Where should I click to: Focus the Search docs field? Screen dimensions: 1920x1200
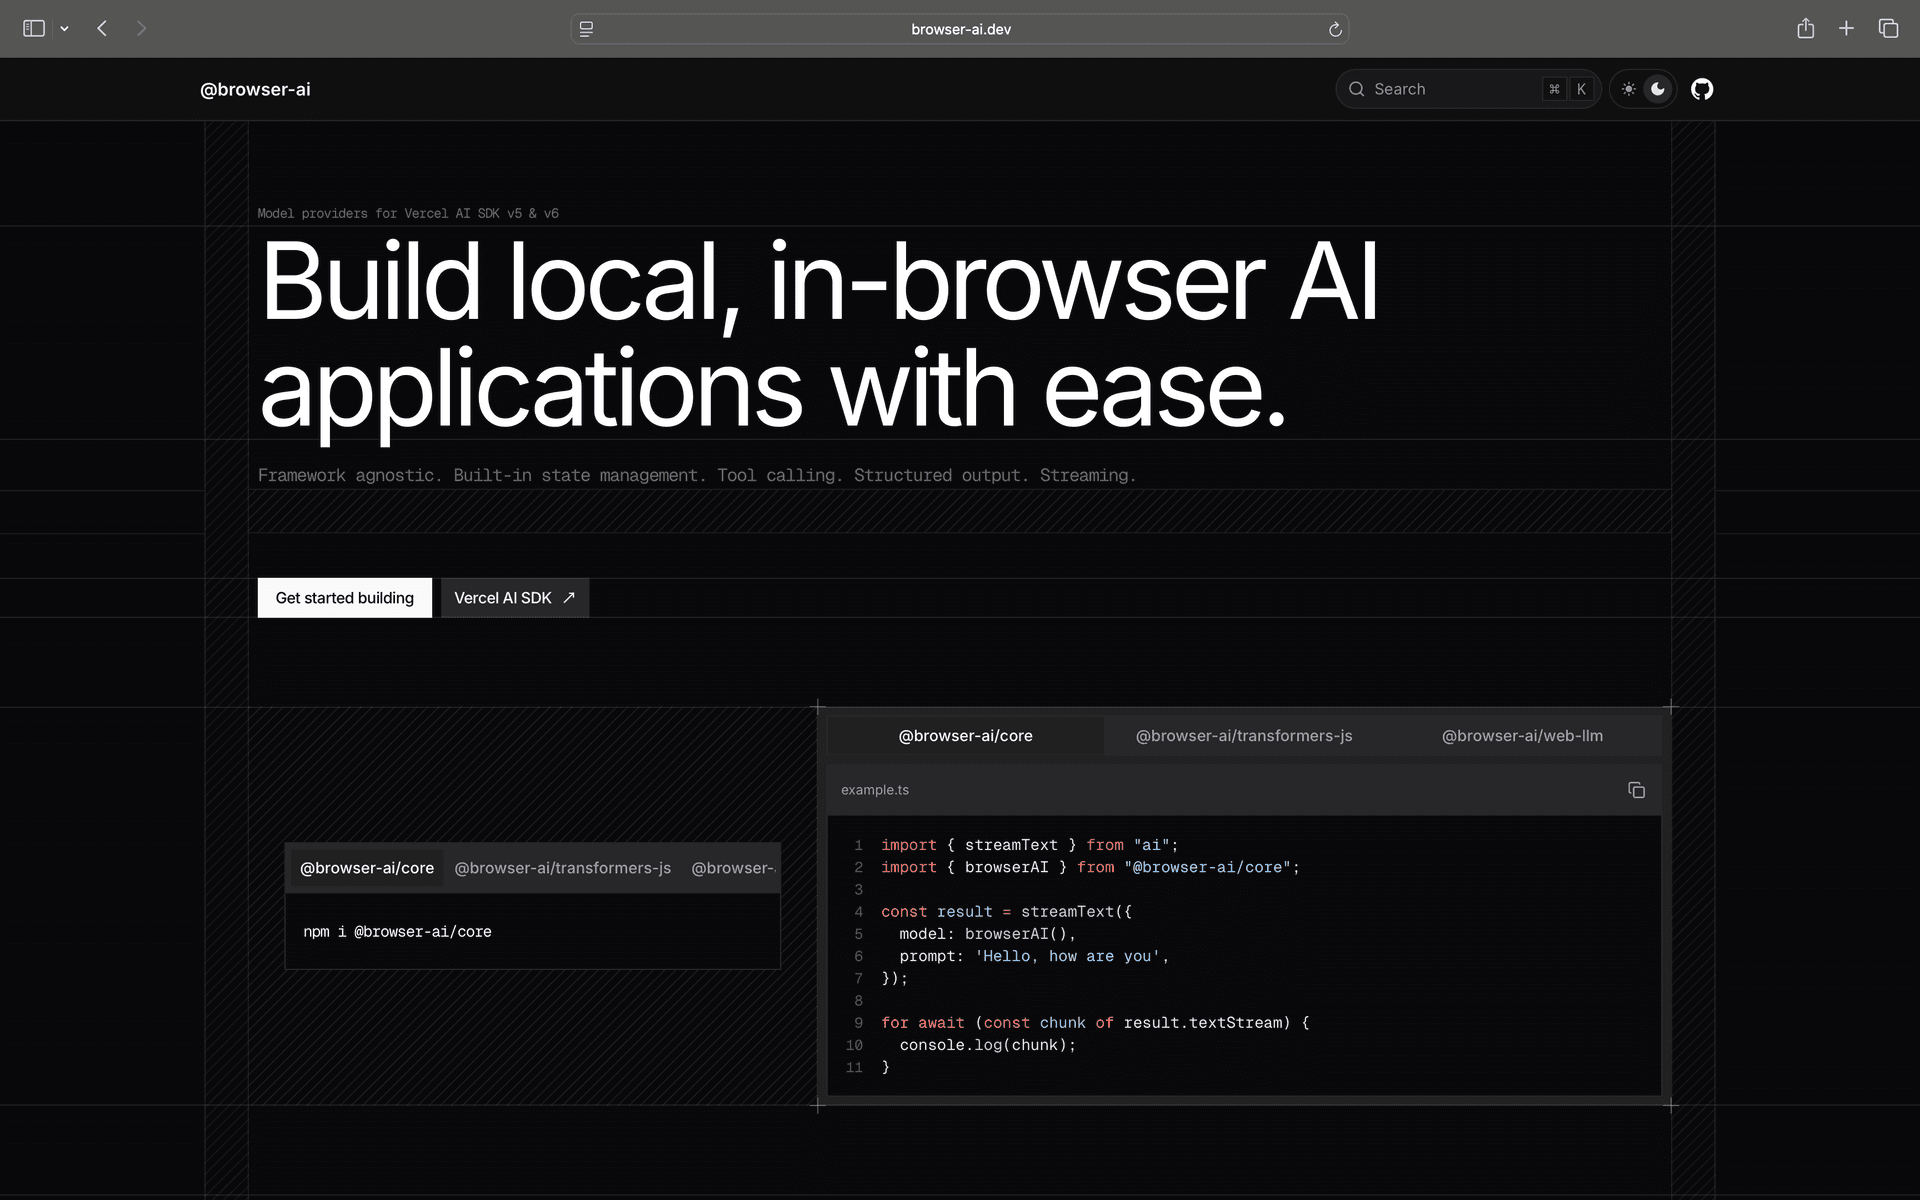(1450, 89)
